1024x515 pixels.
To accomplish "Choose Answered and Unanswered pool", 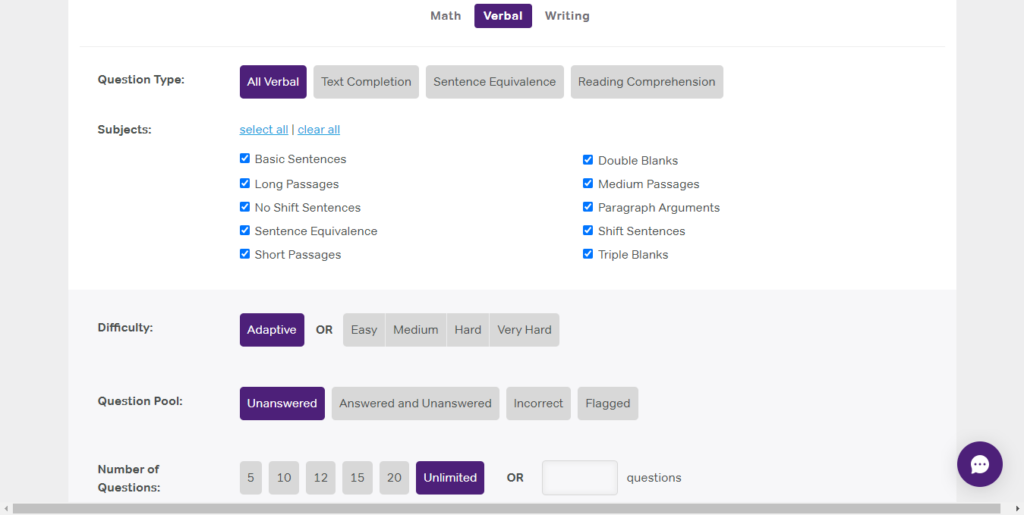I will pos(415,404).
